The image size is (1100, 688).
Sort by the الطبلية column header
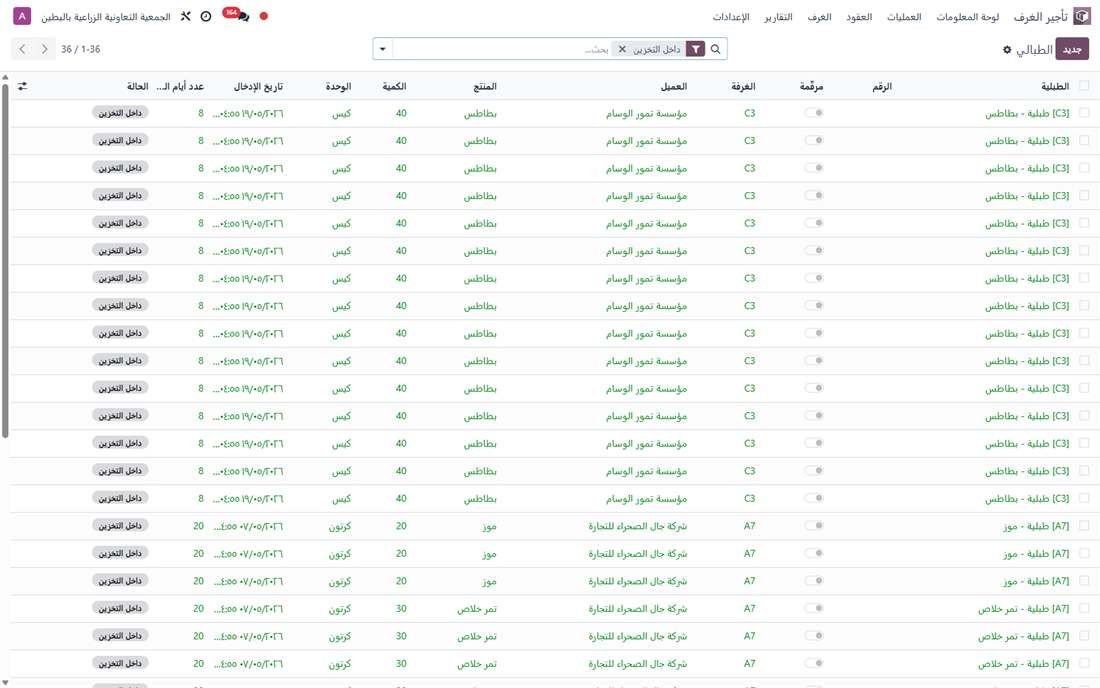1054,86
